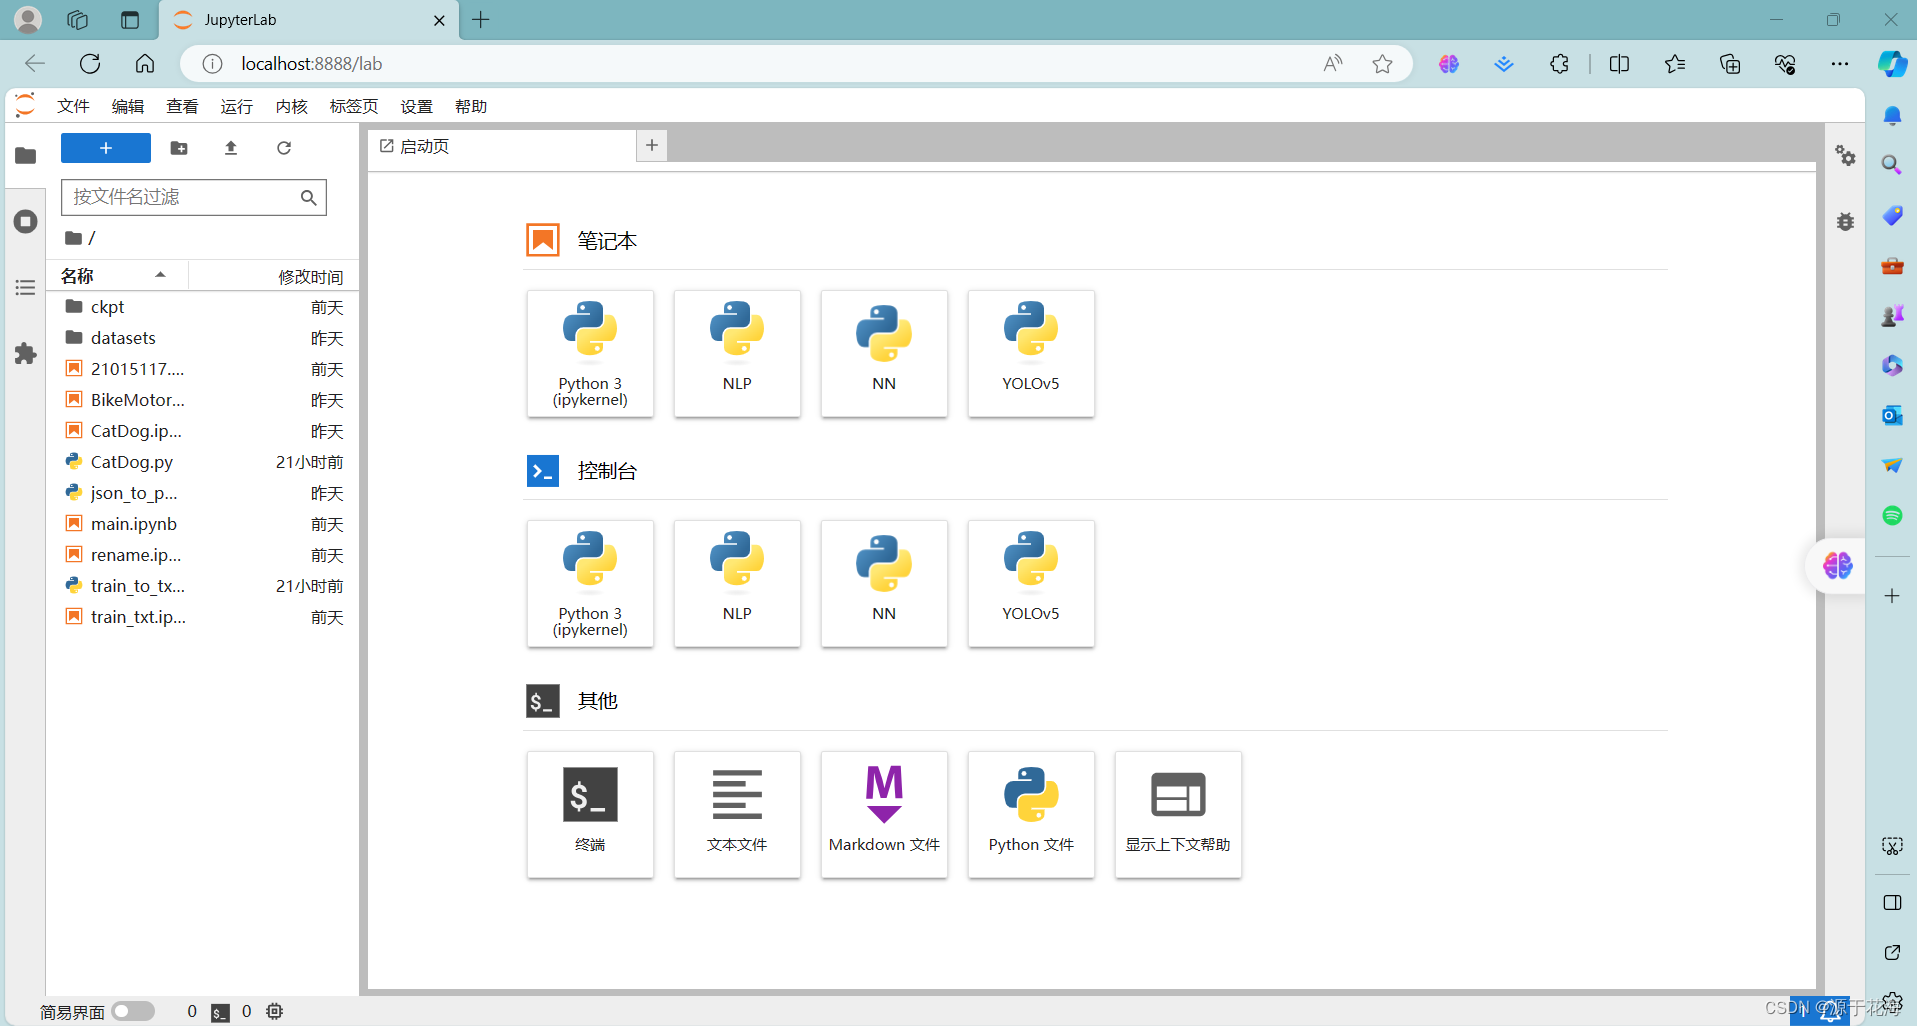Open browser extensions puzzle icon
1917x1026 pixels.
(1559, 64)
